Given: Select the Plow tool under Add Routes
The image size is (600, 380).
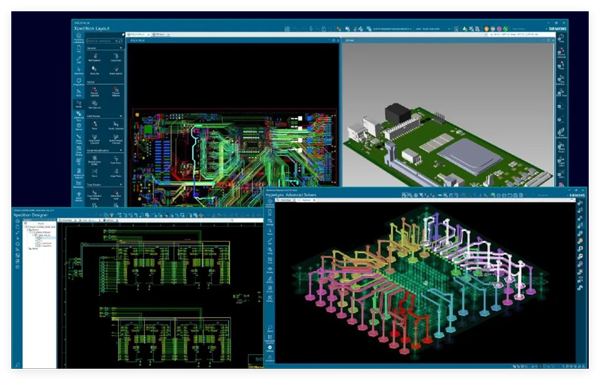Looking at the screenshot, I should (95, 125).
